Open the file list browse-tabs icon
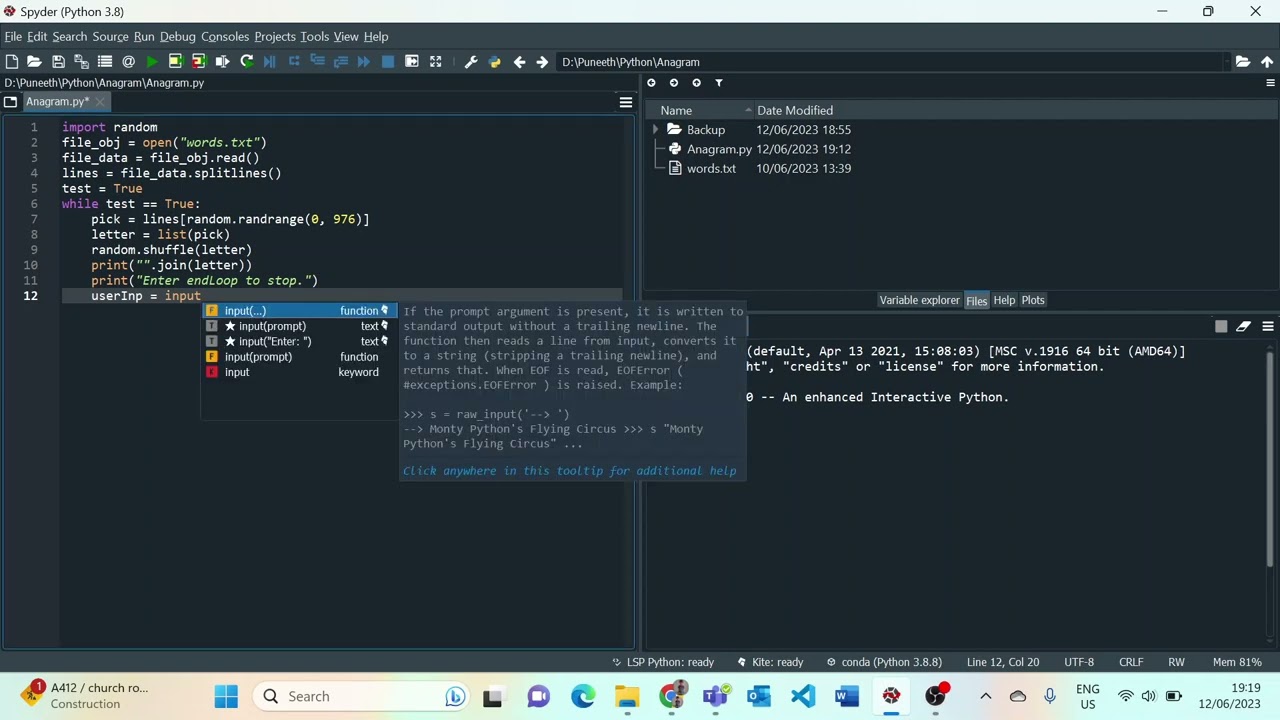1280x720 pixels. 104,62
